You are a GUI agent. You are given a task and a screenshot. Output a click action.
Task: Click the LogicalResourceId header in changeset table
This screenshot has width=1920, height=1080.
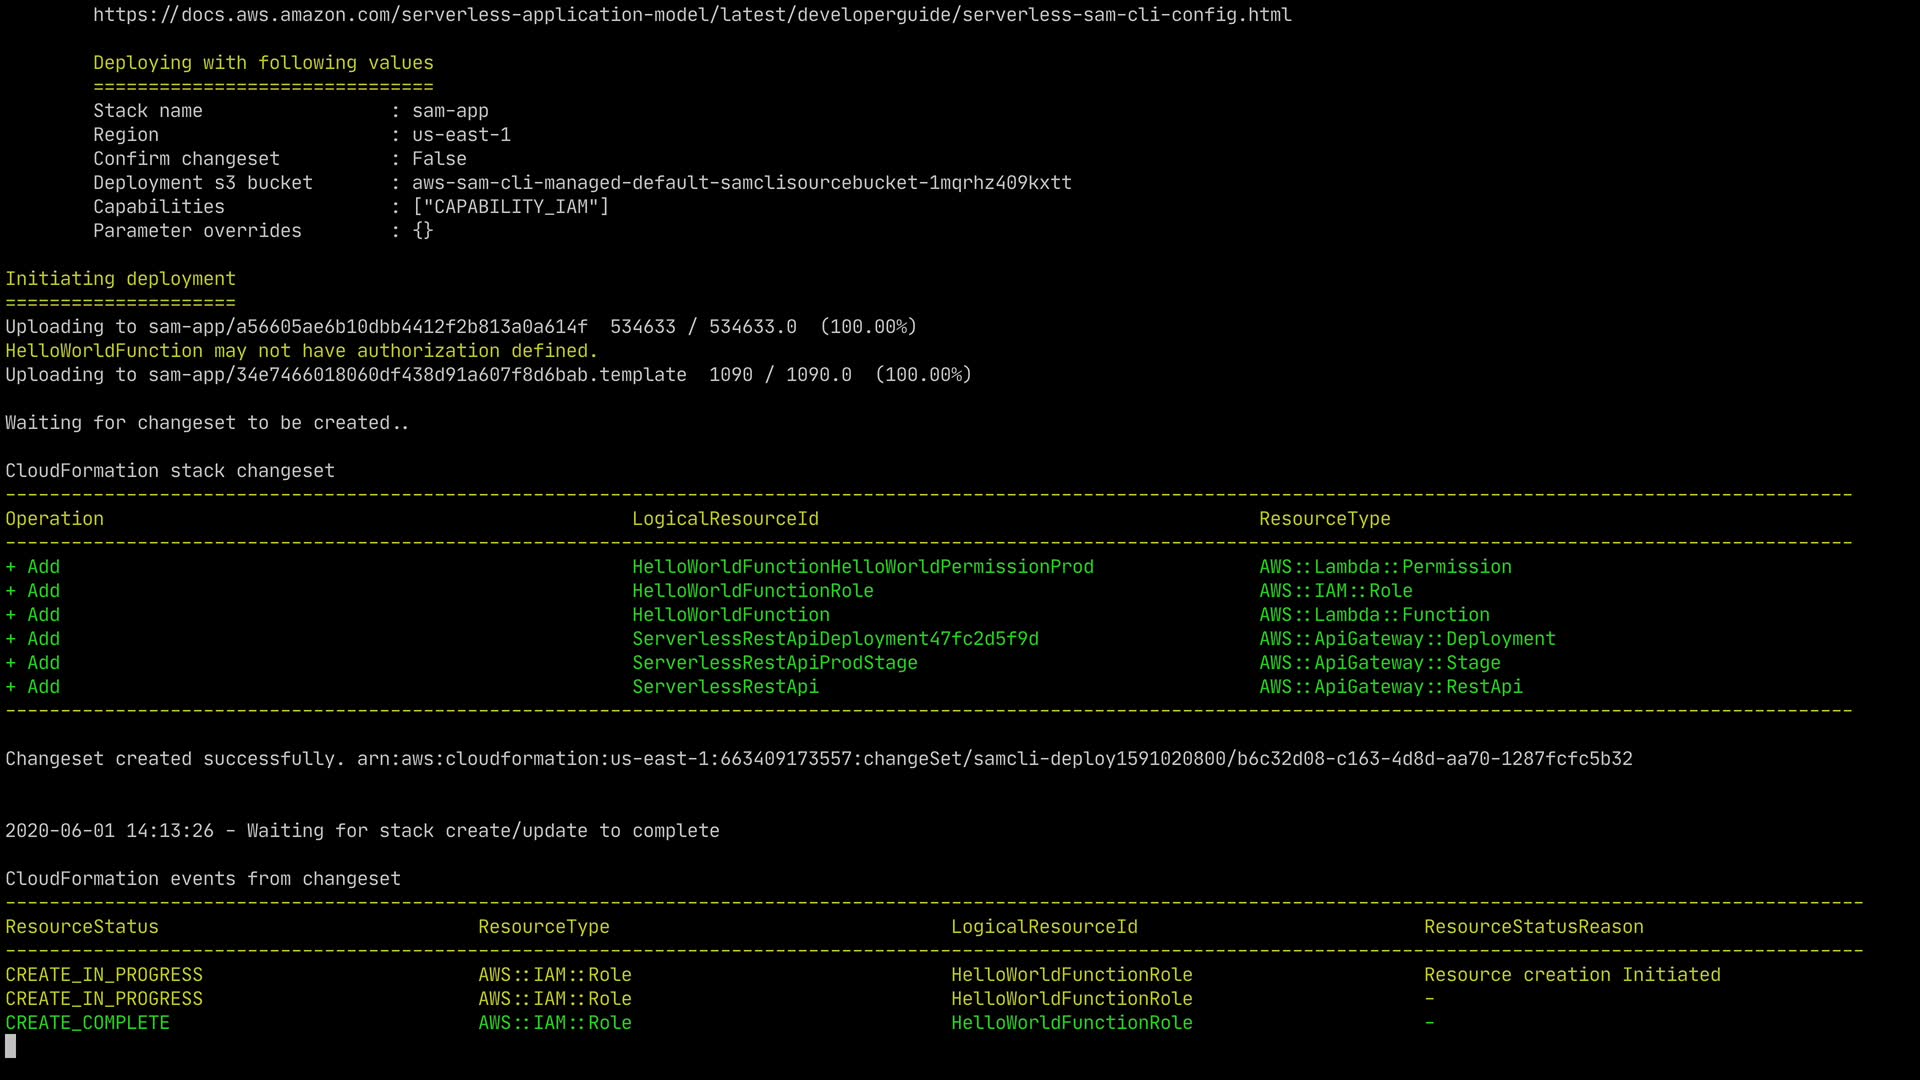pyautogui.click(x=725, y=519)
